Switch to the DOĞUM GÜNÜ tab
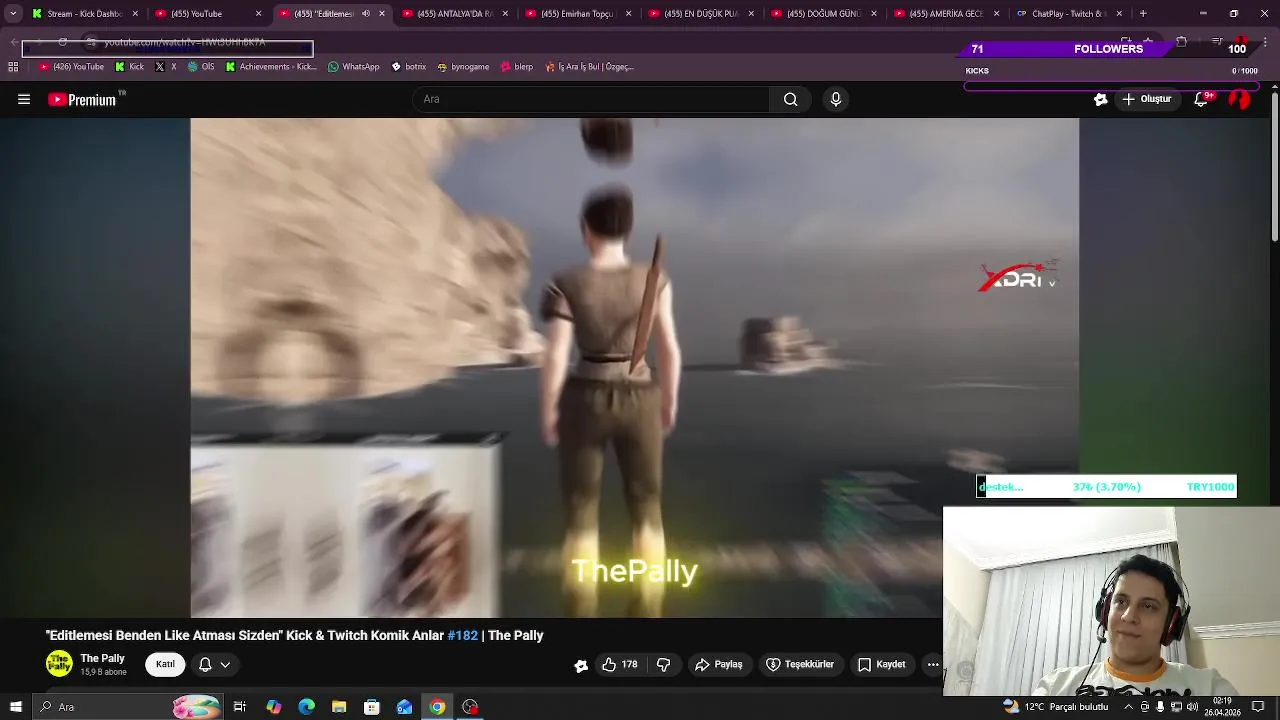 [825, 14]
